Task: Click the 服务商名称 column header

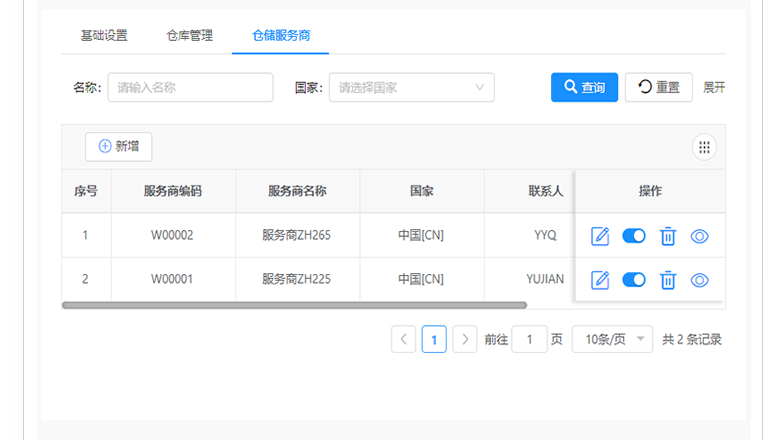Action: 297,191
